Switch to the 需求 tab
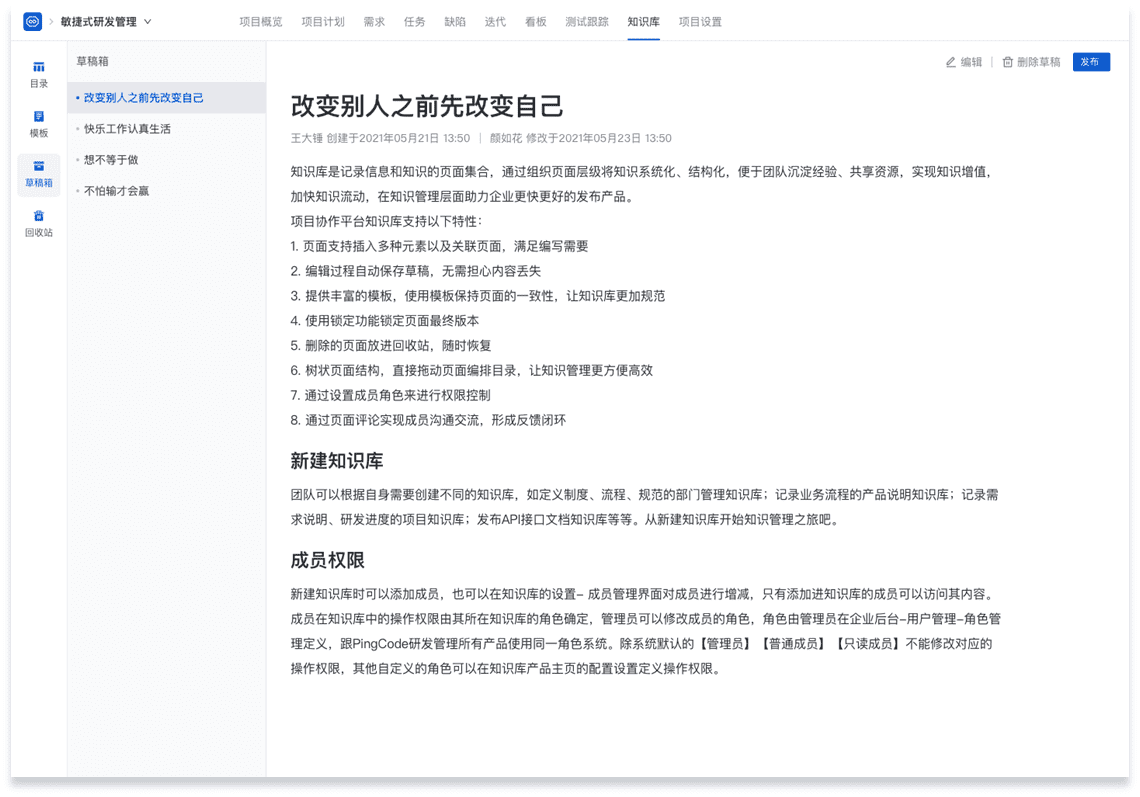The width and height of the screenshot is (1140, 797). pos(374,22)
